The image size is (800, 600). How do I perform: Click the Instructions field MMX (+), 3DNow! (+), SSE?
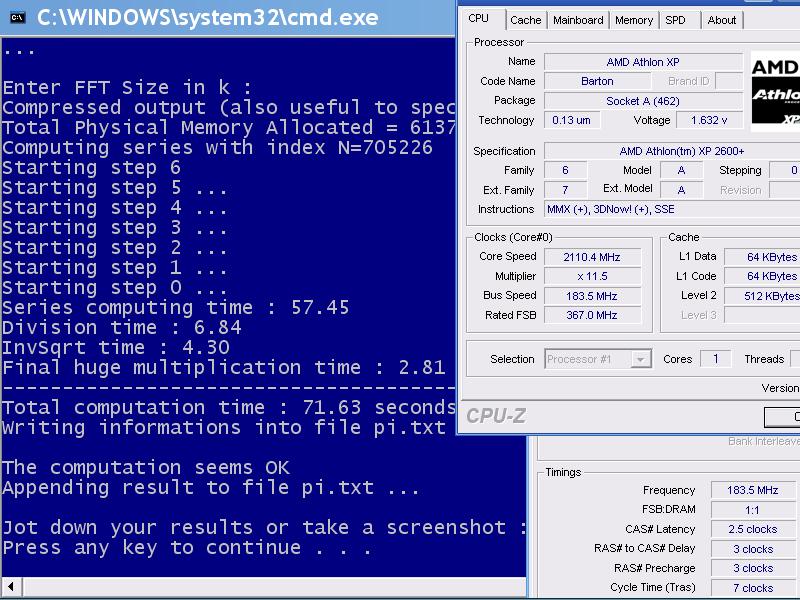coord(672,209)
